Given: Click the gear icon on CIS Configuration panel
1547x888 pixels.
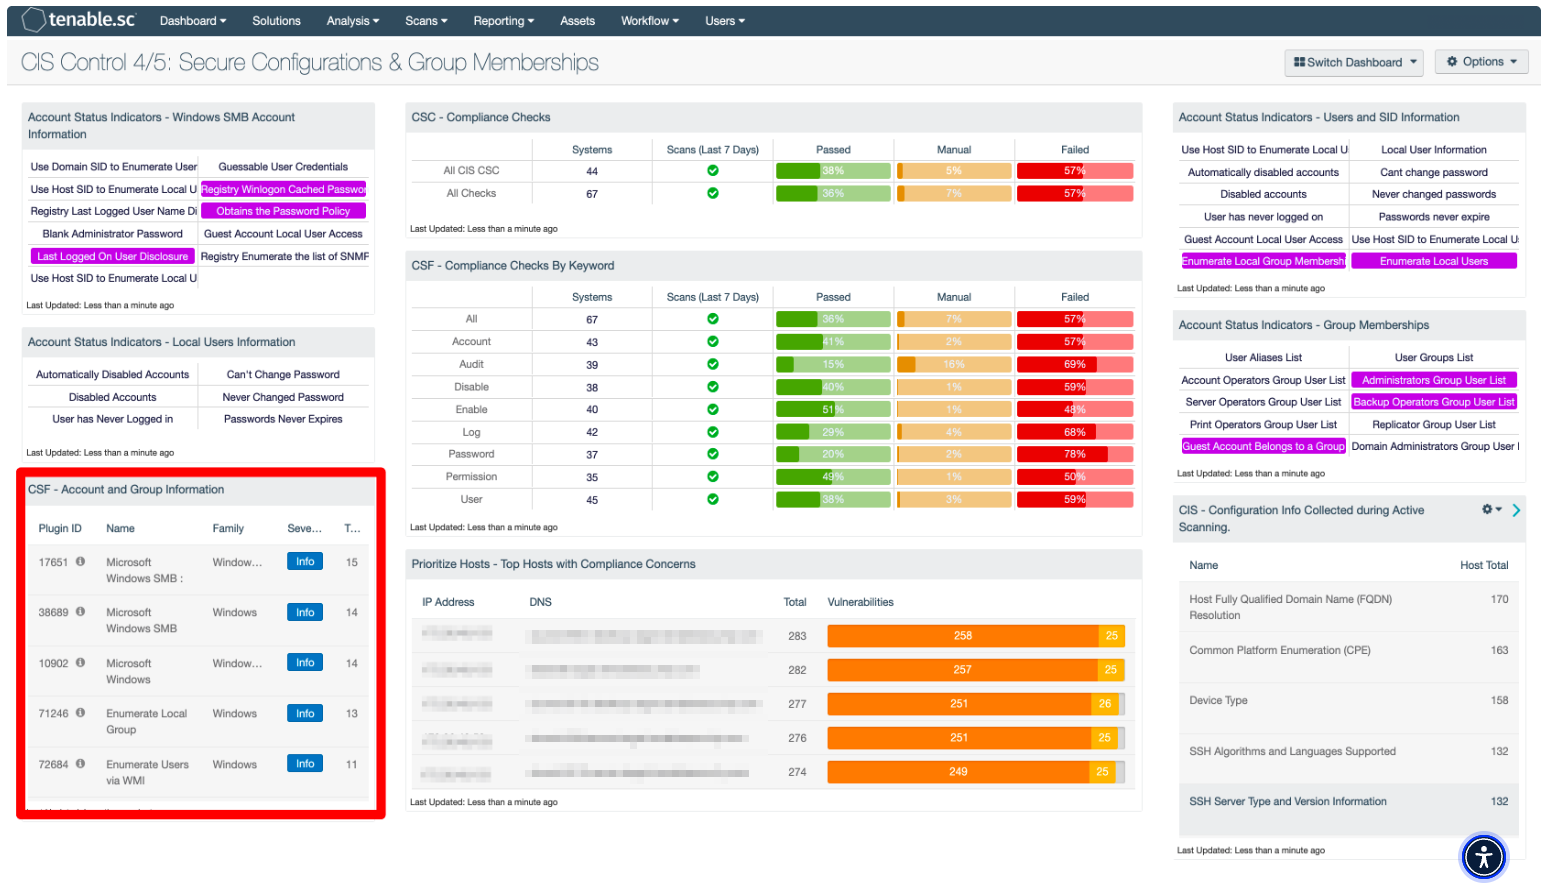Looking at the screenshot, I should 1489,510.
